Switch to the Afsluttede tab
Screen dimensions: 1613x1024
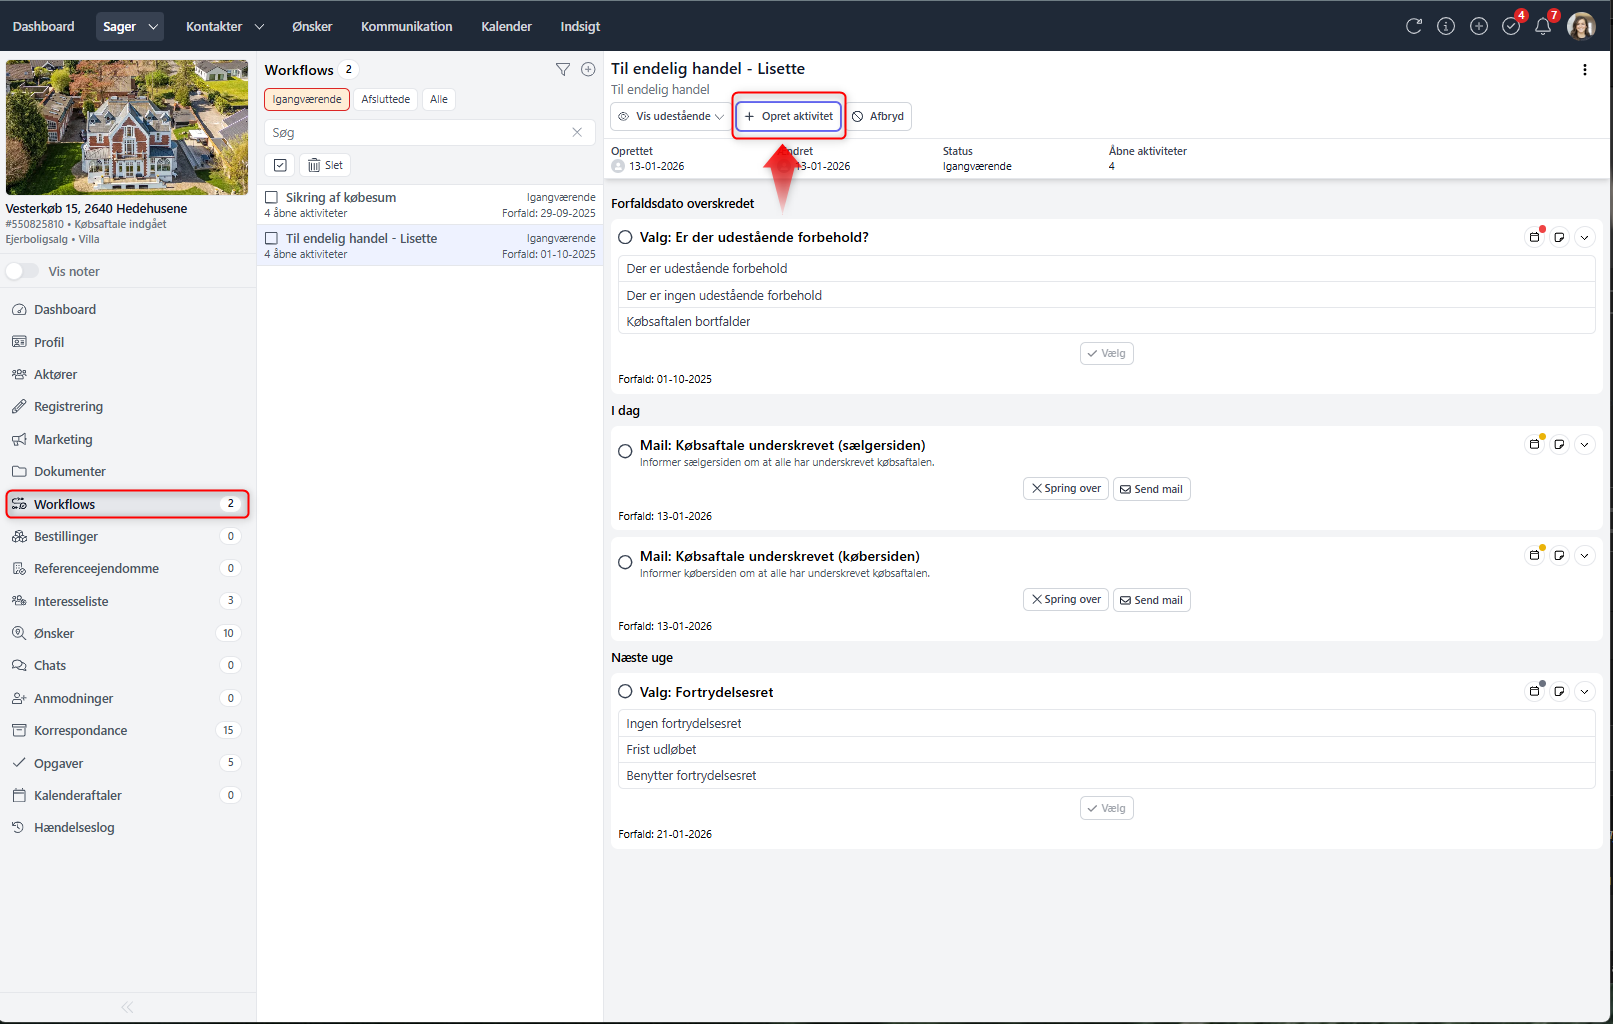click(385, 99)
